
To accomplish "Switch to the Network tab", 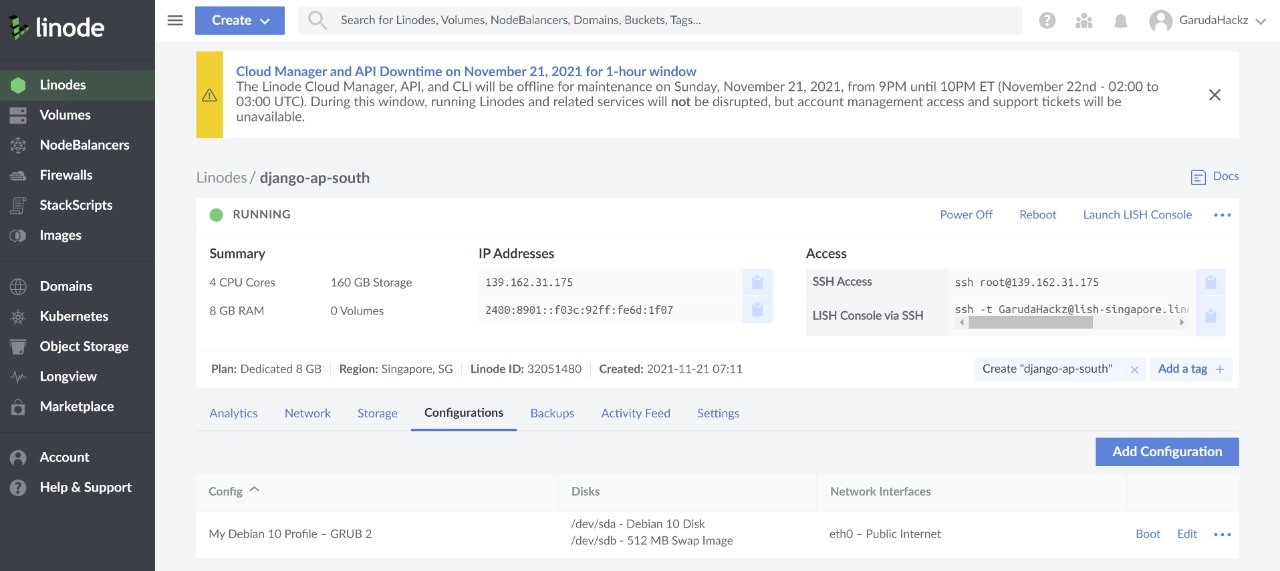I will [x=307, y=413].
